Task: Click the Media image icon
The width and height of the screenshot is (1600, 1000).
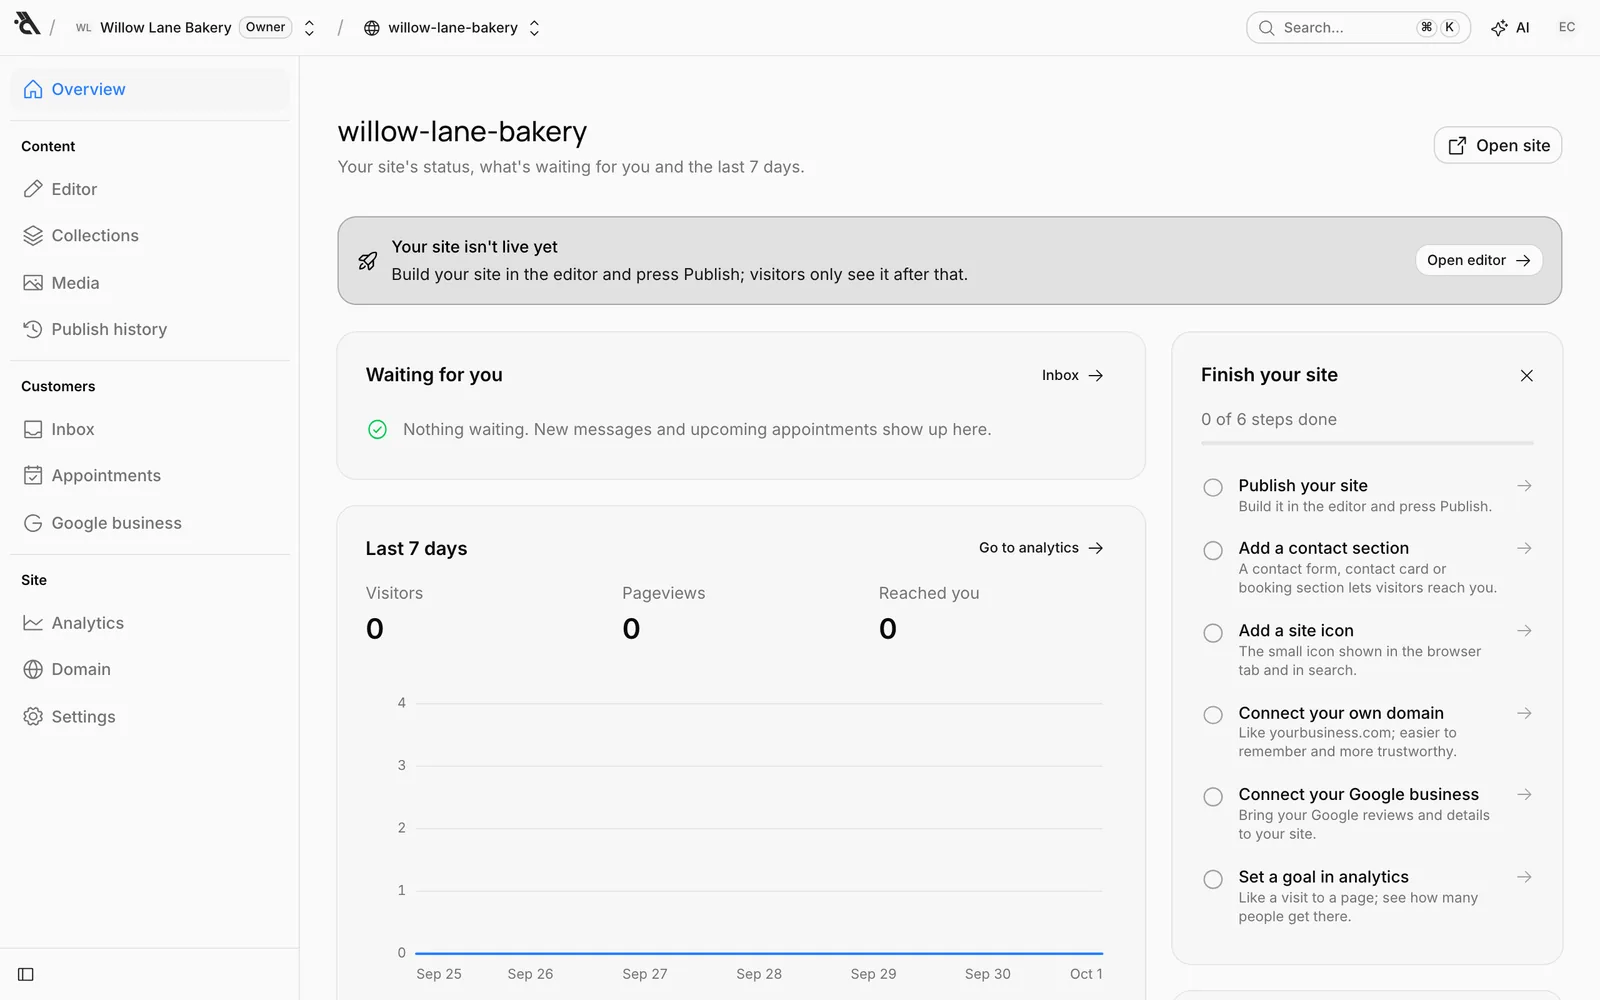Action: [33, 283]
